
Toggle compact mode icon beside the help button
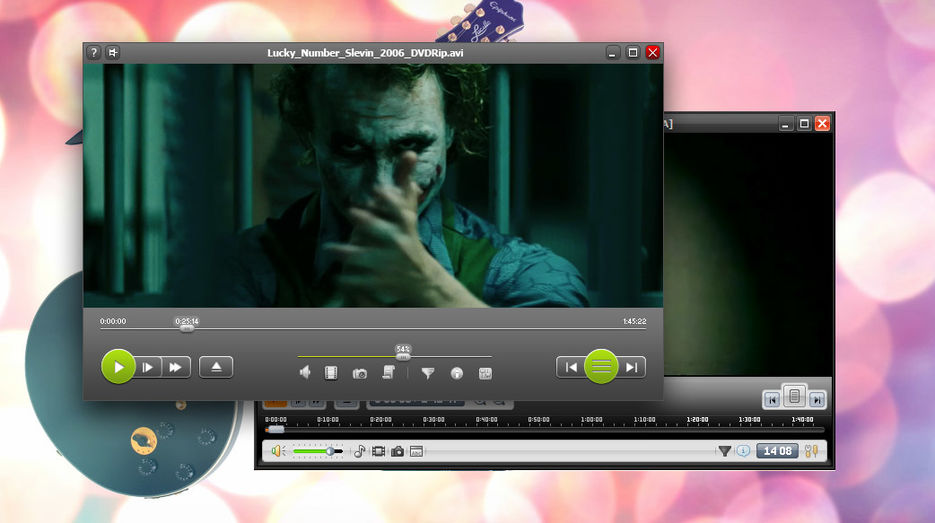(x=113, y=52)
